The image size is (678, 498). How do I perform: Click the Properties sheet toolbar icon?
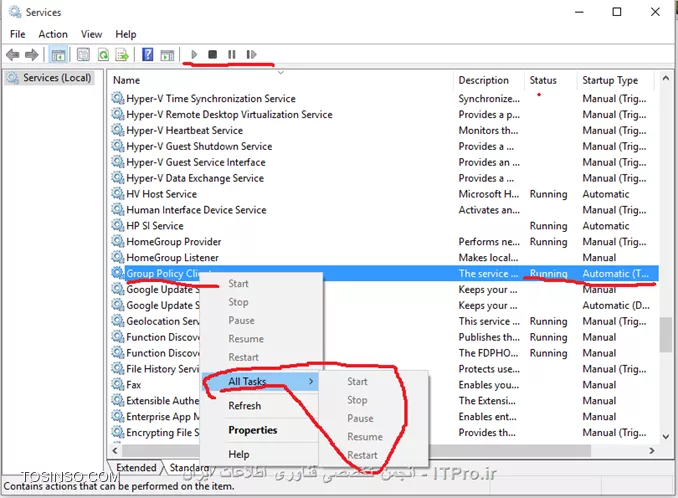pyautogui.click(x=83, y=54)
